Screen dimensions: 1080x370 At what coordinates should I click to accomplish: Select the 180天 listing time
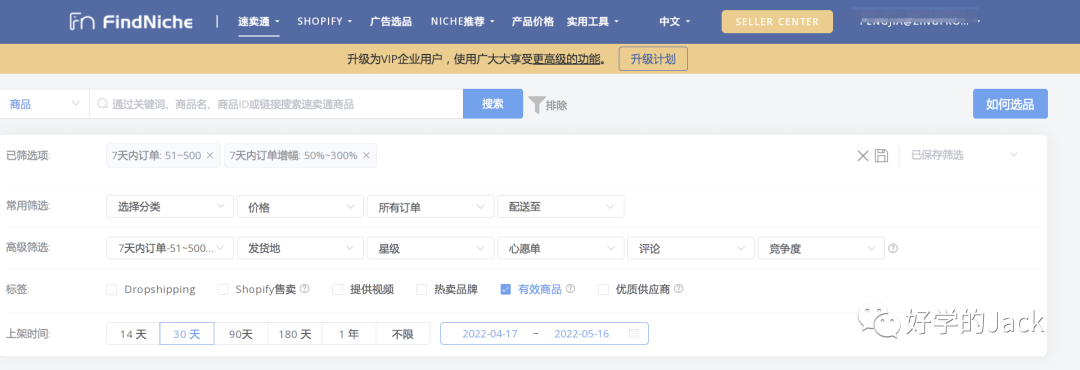tap(295, 334)
